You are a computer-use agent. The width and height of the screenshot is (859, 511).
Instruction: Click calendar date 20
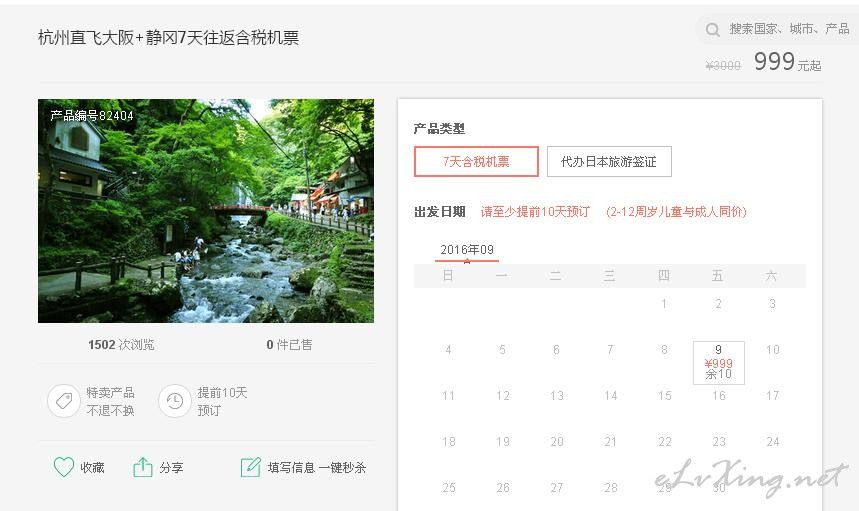(557, 441)
